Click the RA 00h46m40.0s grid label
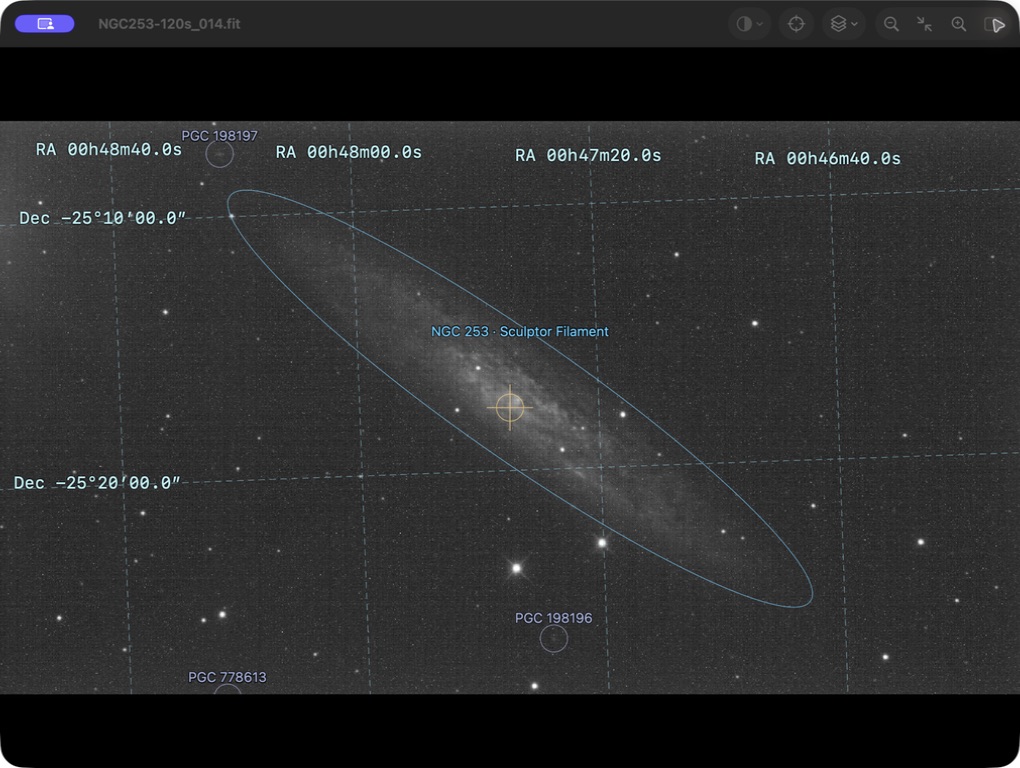 [x=827, y=159]
